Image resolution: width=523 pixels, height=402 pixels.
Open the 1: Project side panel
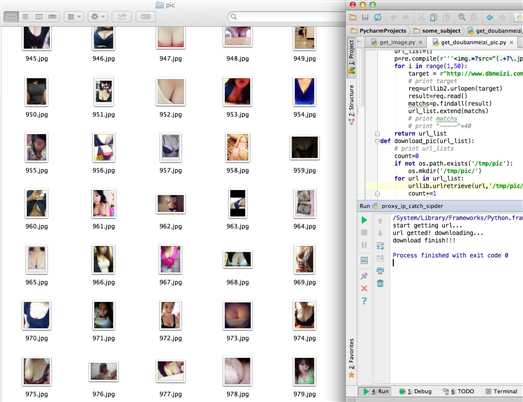[x=351, y=57]
